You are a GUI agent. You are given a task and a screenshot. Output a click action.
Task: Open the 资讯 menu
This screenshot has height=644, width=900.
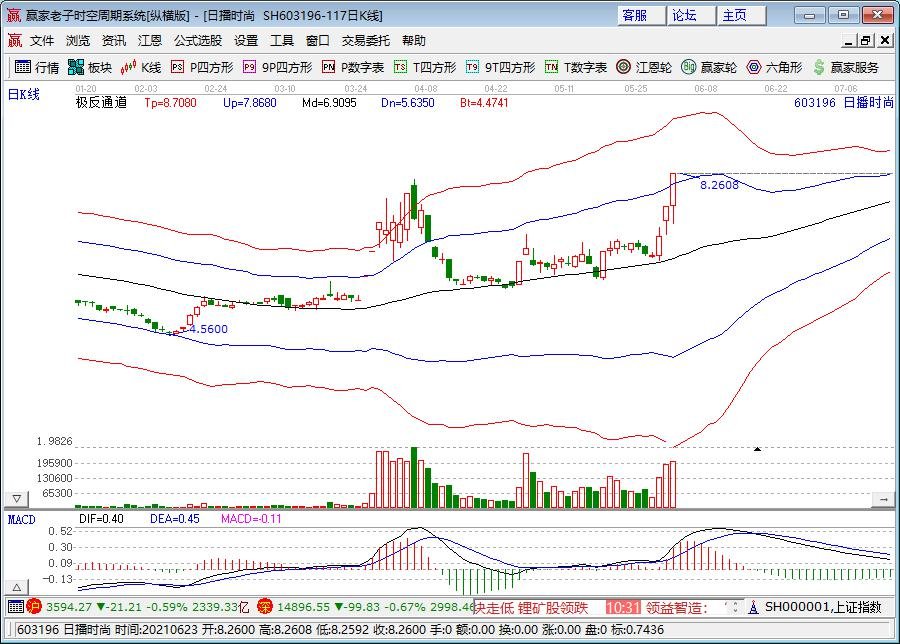pyautogui.click(x=114, y=40)
